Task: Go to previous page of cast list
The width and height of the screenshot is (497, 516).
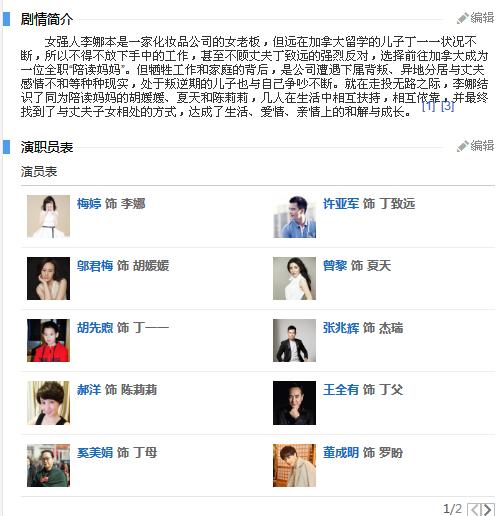Action: [475, 509]
